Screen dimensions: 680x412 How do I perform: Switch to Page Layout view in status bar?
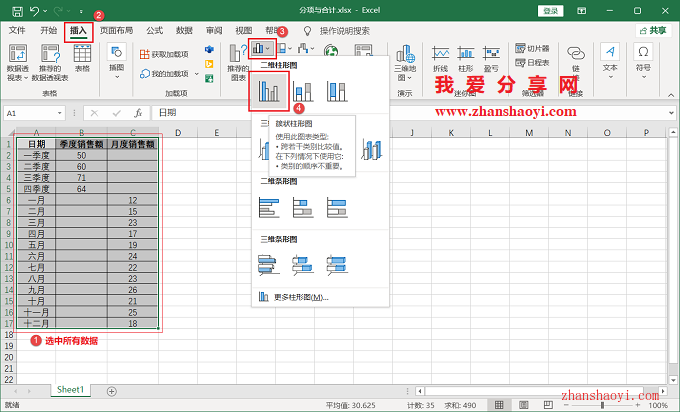point(524,405)
